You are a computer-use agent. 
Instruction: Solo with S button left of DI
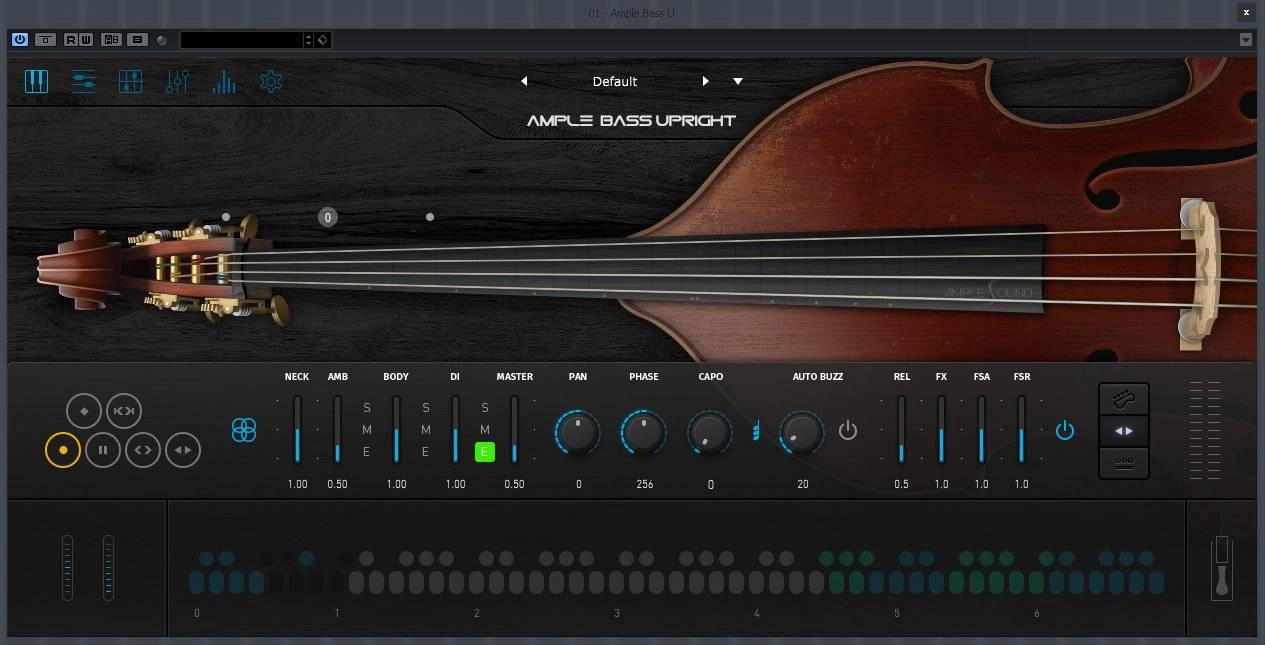click(x=426, y=408)
